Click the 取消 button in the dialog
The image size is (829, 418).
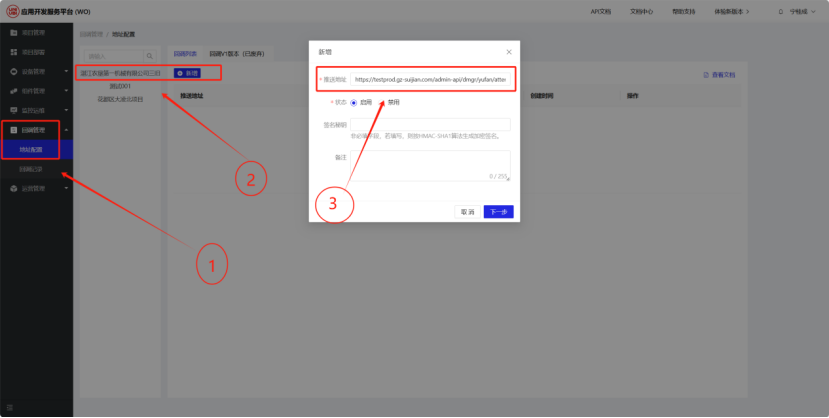(466, 212)
